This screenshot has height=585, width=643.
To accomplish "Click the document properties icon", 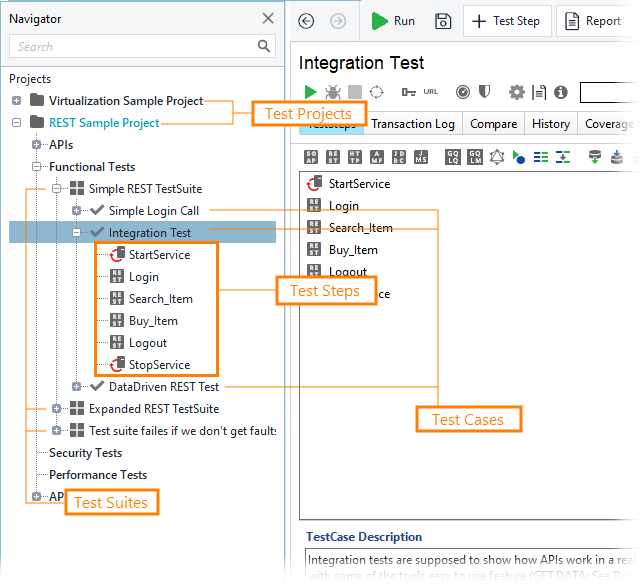I will [x=539, y=92].
